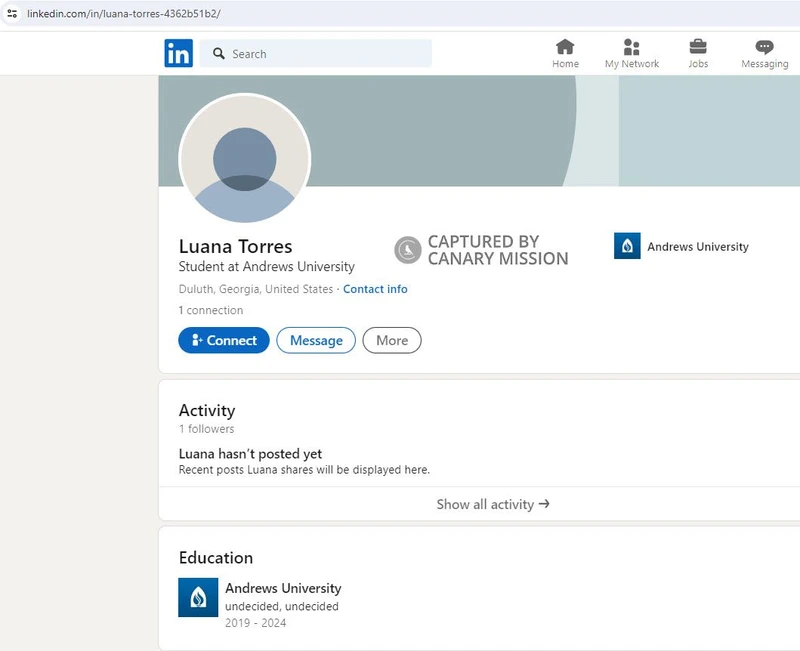Screen dimensions: 800x651
Task: Click the site information icon in address bar
Action: (11, 13)
